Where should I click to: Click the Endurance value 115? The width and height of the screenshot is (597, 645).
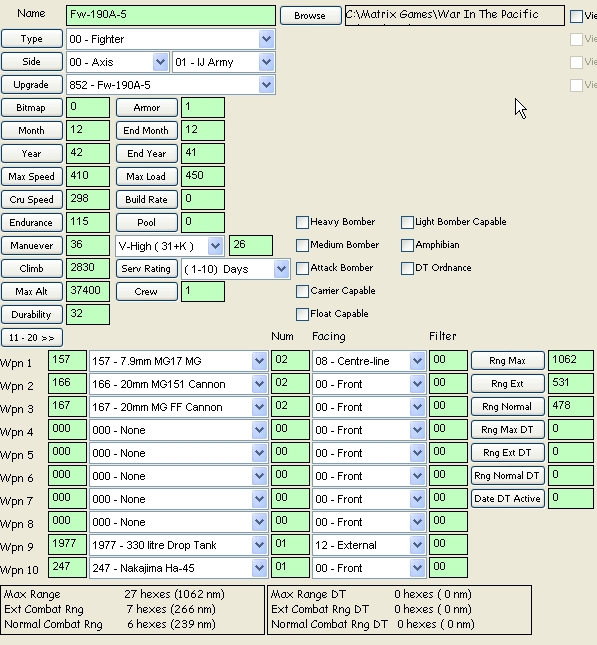click(x=88, y=223)
